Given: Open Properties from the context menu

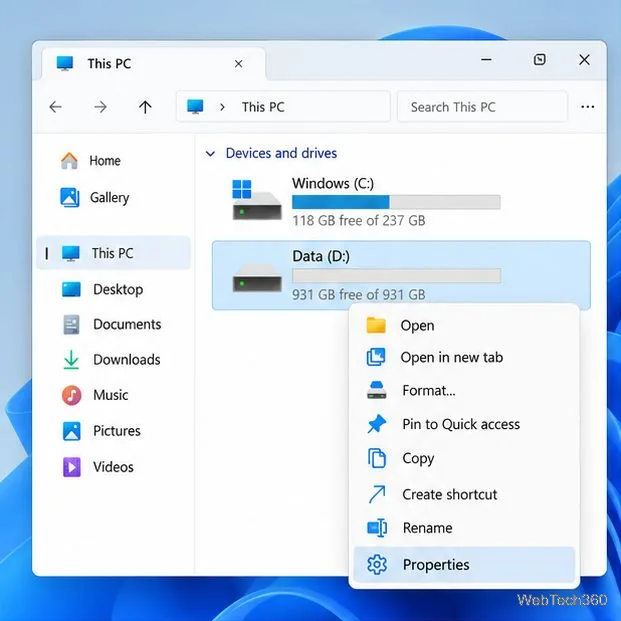Looking at the screenshot, I should (464, 565).
